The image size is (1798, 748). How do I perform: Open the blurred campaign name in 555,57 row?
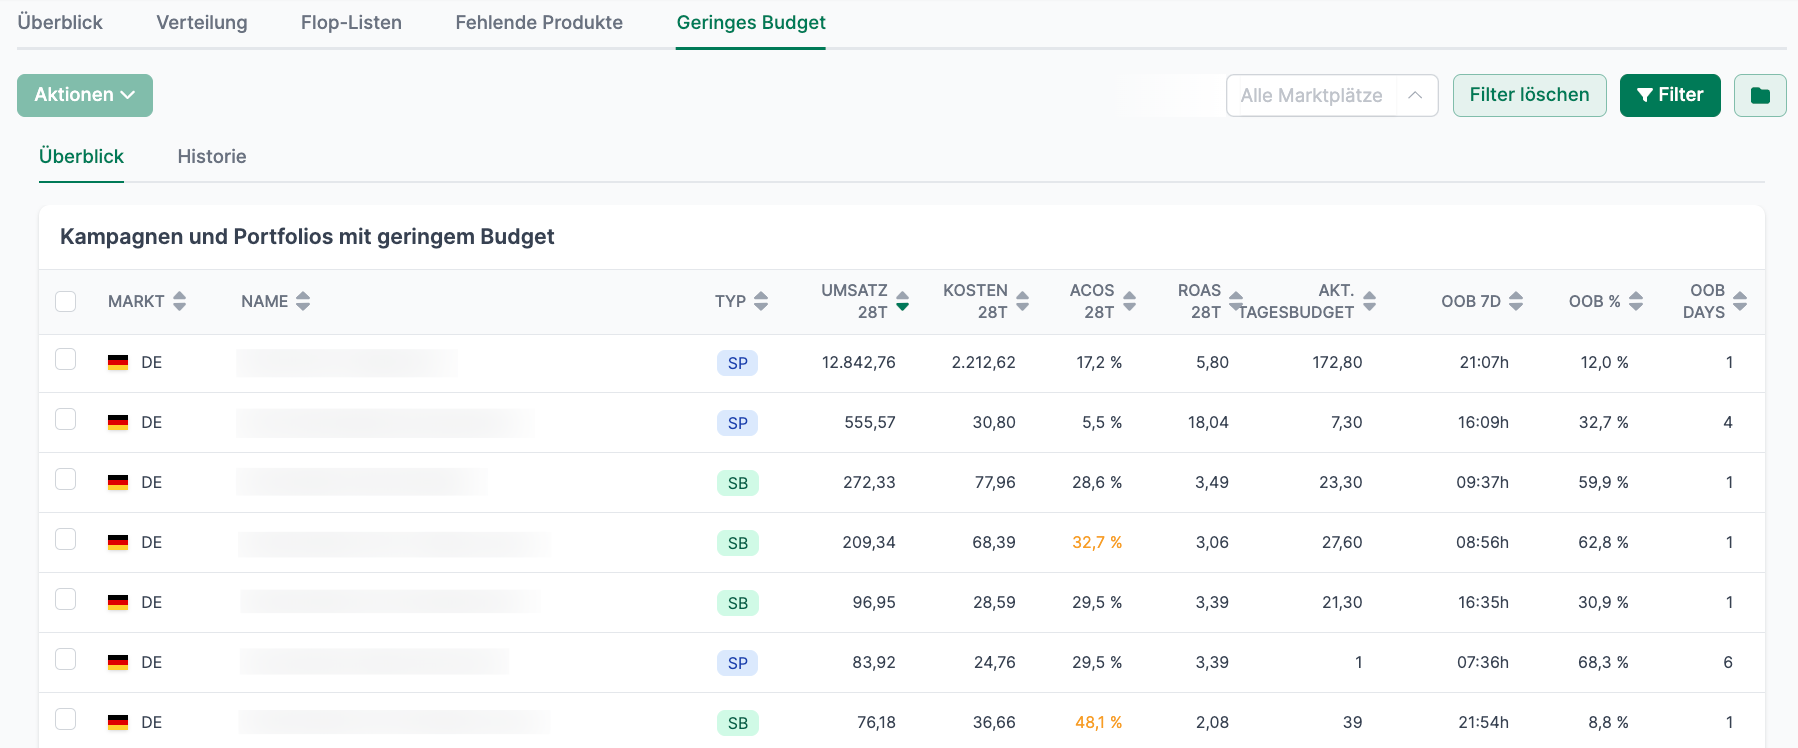click(x=385, y=422)
